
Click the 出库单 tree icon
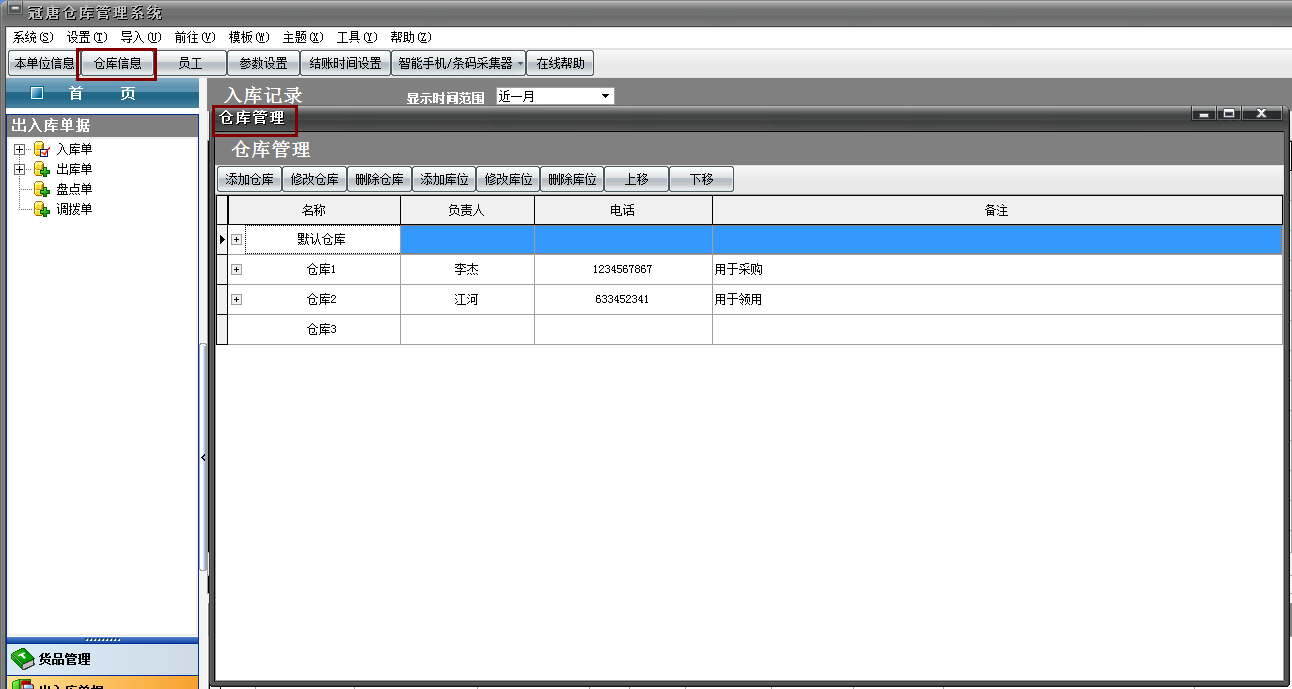click(41, 170)
